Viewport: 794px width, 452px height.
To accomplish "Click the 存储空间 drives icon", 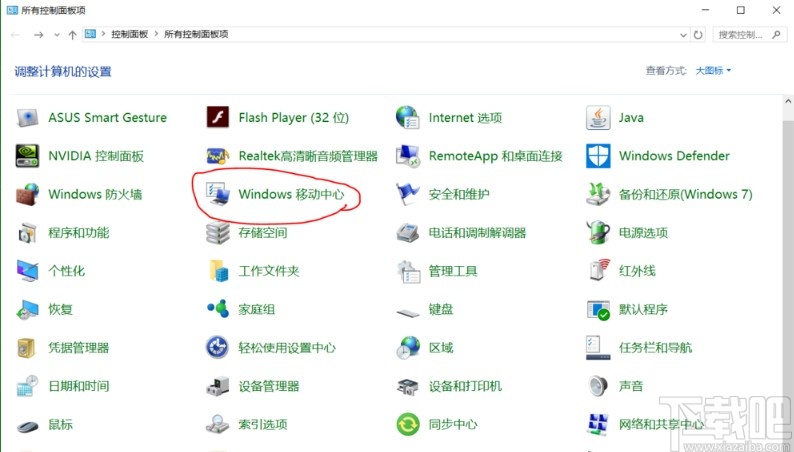I will tap(218, 233).
